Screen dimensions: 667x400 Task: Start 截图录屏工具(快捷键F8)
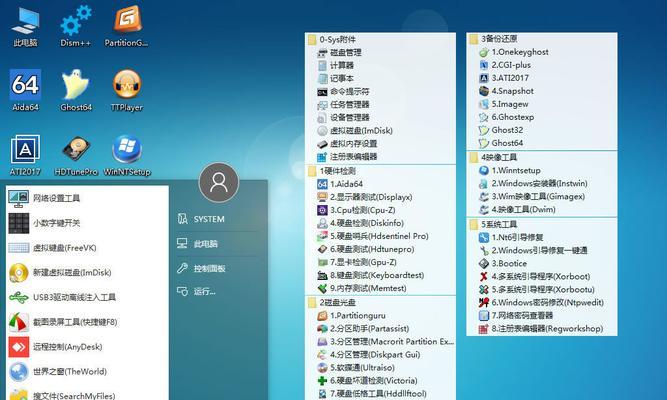[x=87, y=322]
